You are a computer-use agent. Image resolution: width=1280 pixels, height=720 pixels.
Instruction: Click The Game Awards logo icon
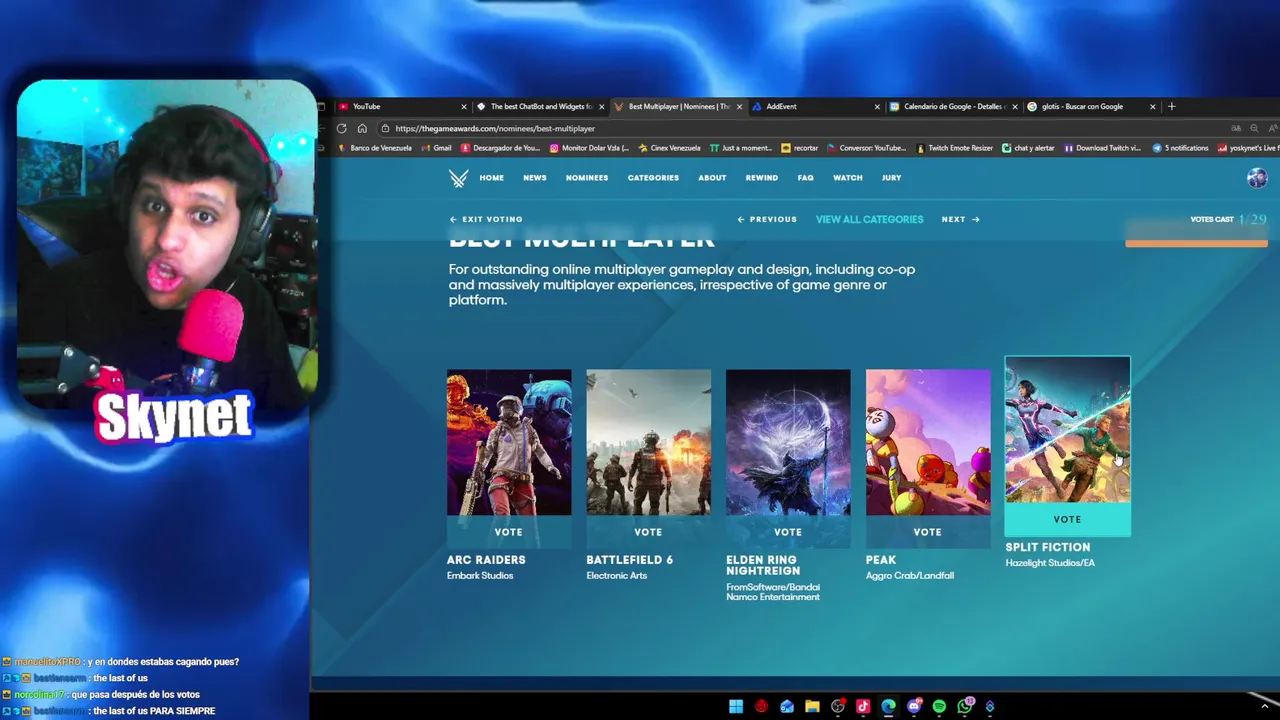[x=458, y=178]
